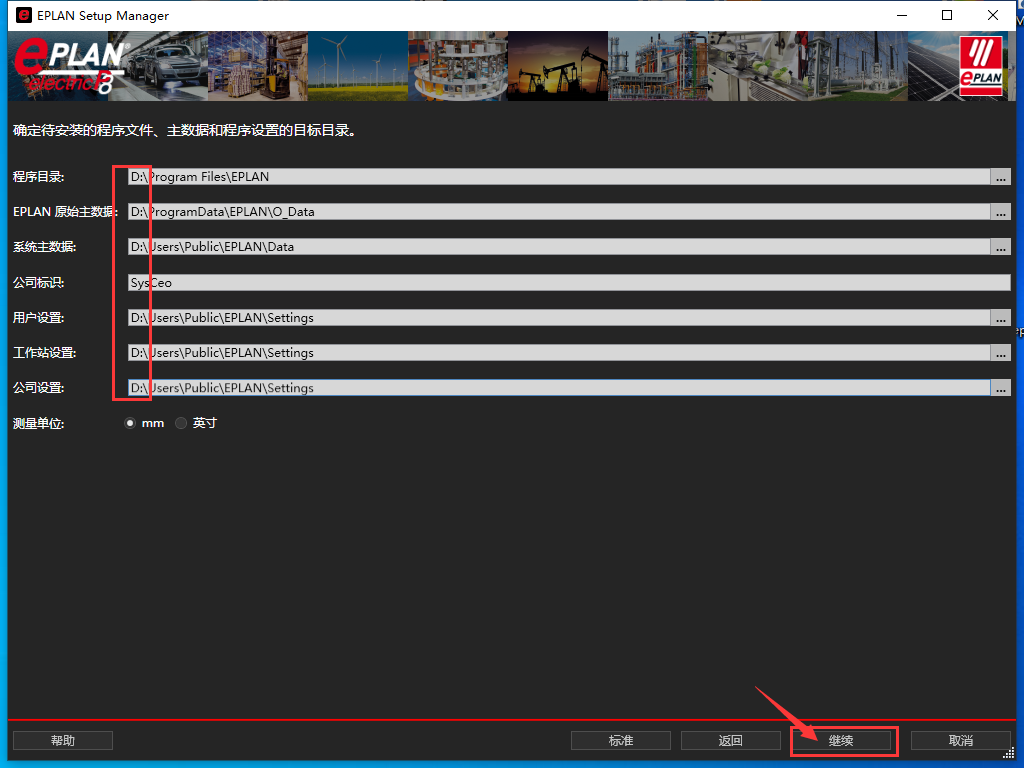The image size is (1024, 768).
Task: Click browse button for 程序目录 path
Action: click(1000, 177)
